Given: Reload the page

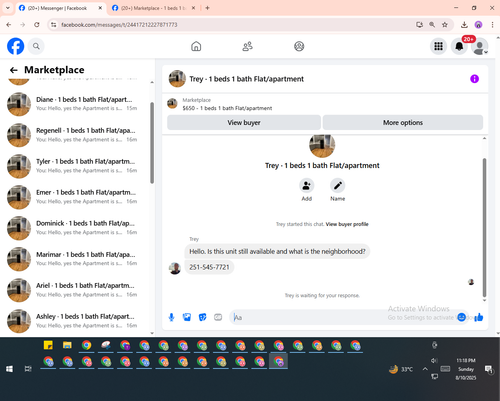Looking at the screenshot, I should [37, 25].
